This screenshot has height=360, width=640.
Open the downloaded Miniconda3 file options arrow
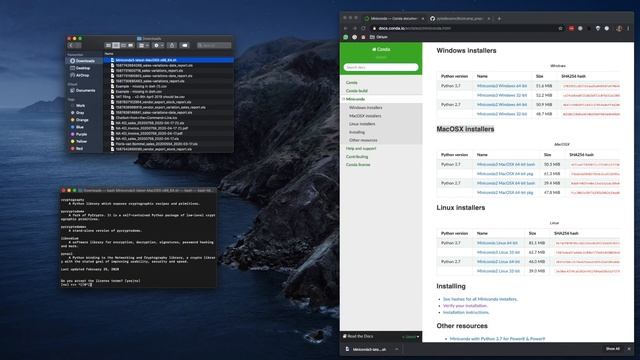click(396, 349)
